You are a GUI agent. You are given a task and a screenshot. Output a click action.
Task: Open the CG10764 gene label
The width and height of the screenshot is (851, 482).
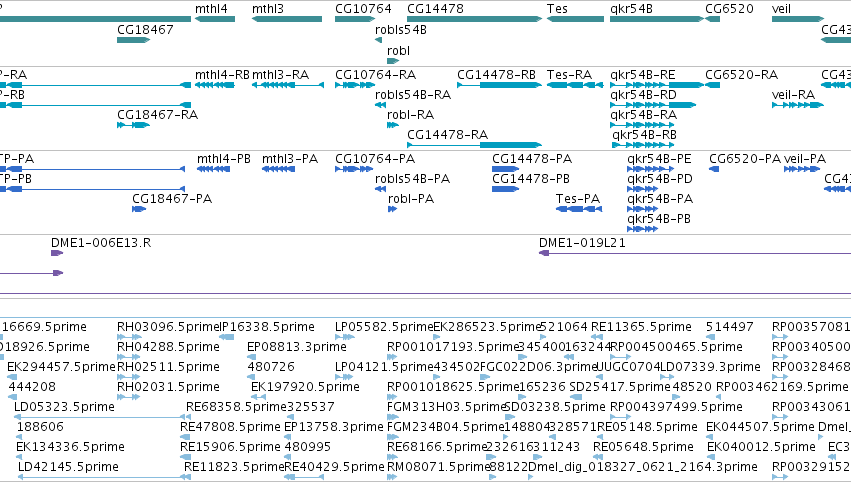pyautogui.click(x=363, y=9)
